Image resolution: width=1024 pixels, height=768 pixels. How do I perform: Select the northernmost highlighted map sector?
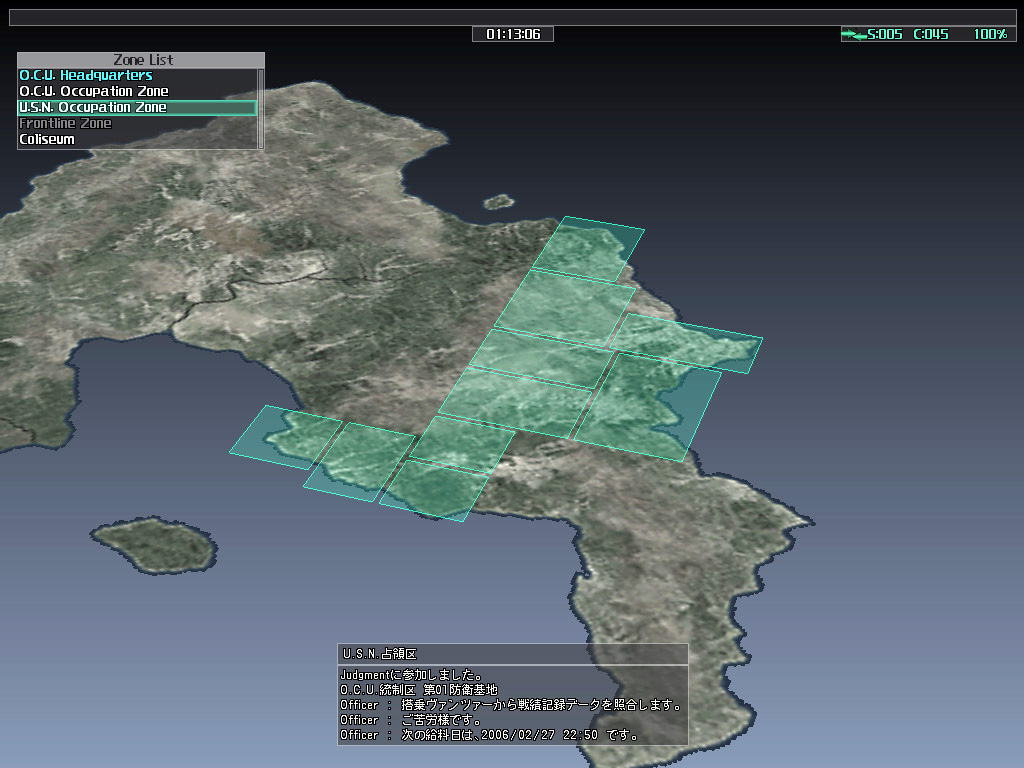(589, 248)
